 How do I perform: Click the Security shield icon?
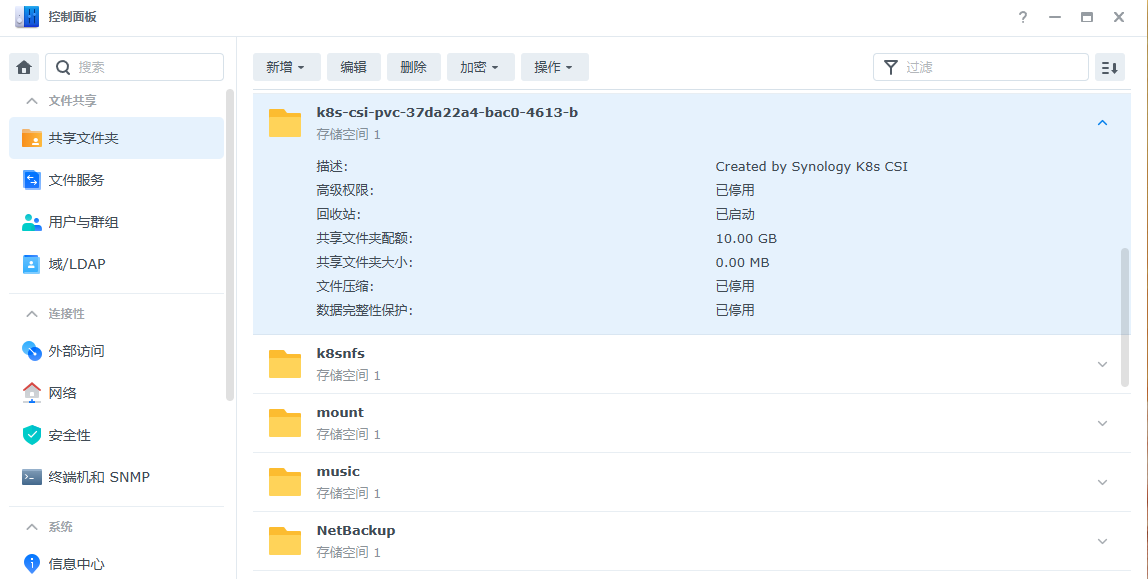coord(31,435)
